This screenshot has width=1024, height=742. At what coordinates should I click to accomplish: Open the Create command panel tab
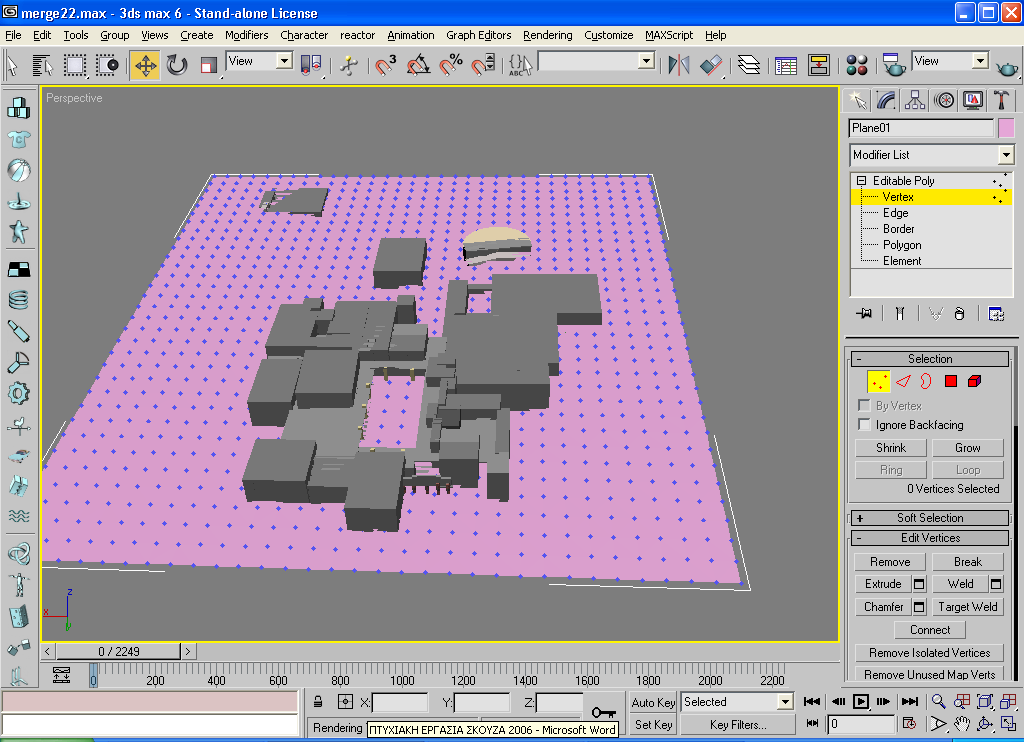857,100
